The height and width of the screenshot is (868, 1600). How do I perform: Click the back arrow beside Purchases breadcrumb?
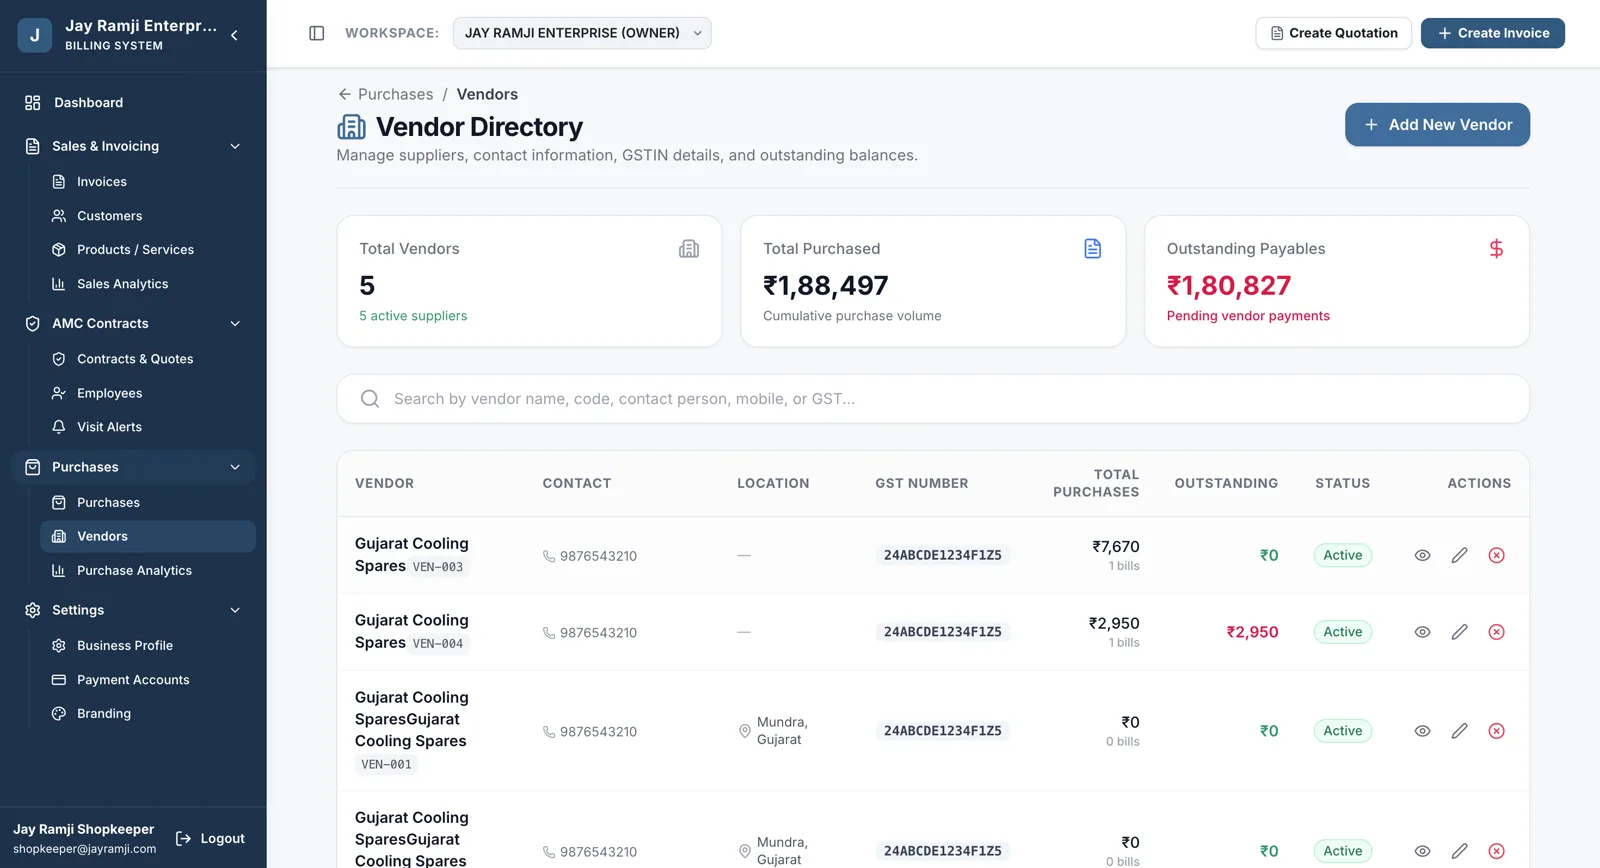coord(344,94)
